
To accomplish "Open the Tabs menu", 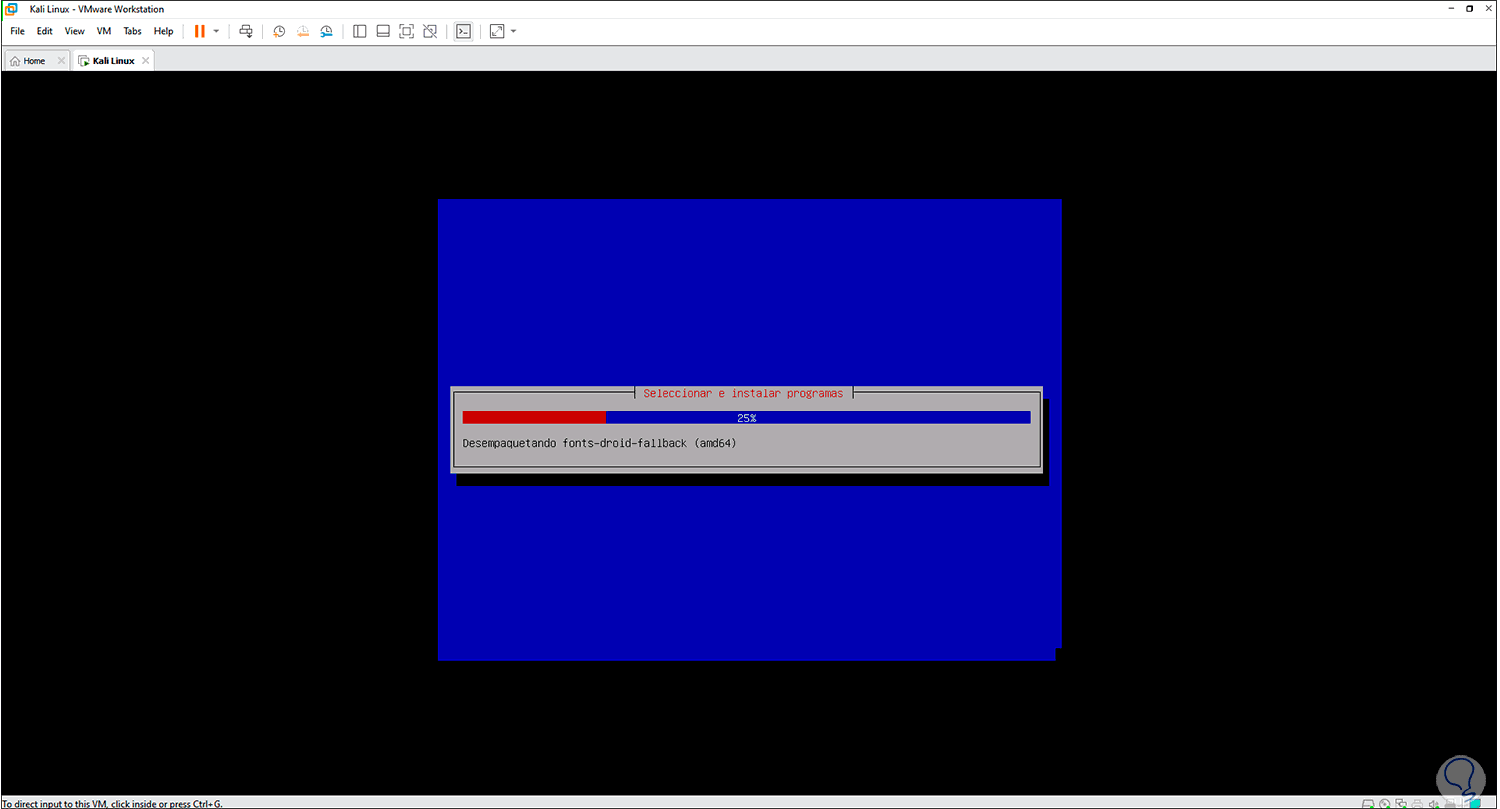I will [133, 31].
